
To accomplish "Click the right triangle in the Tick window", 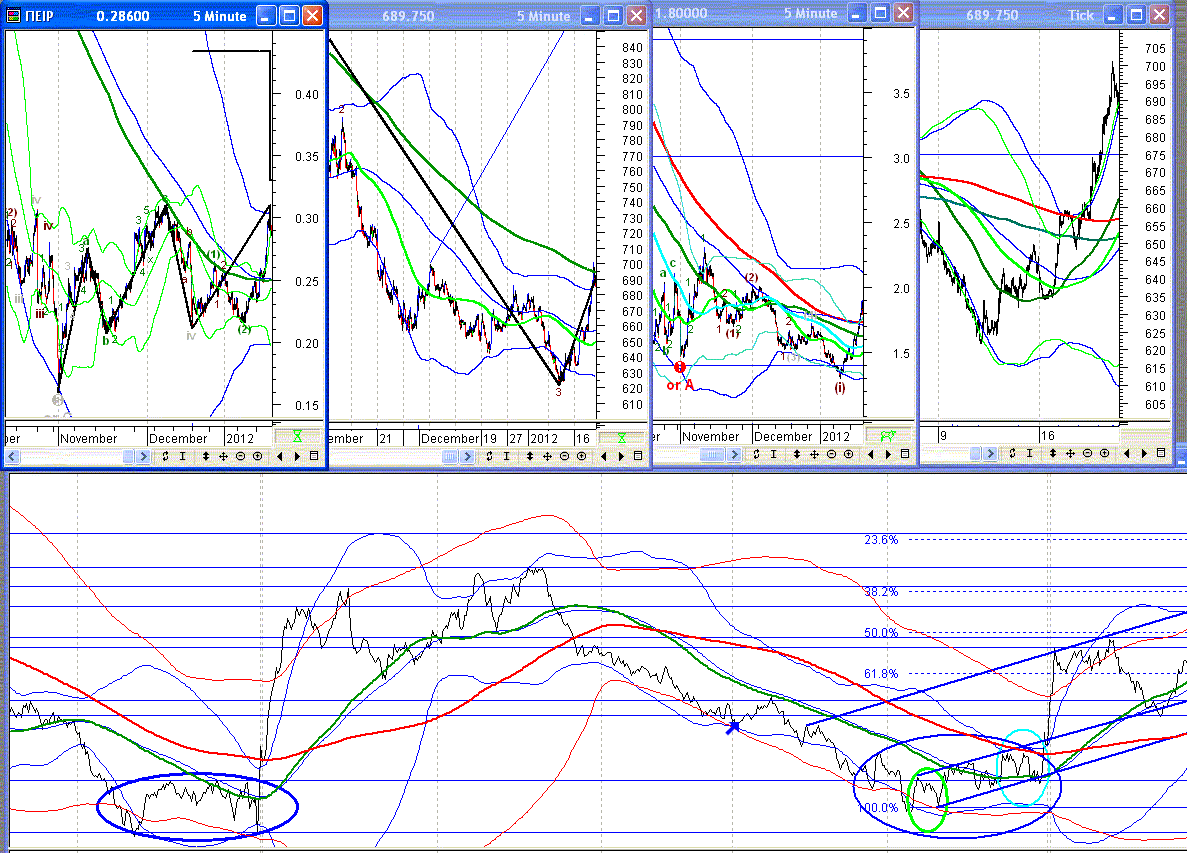I will point(1143,453).
